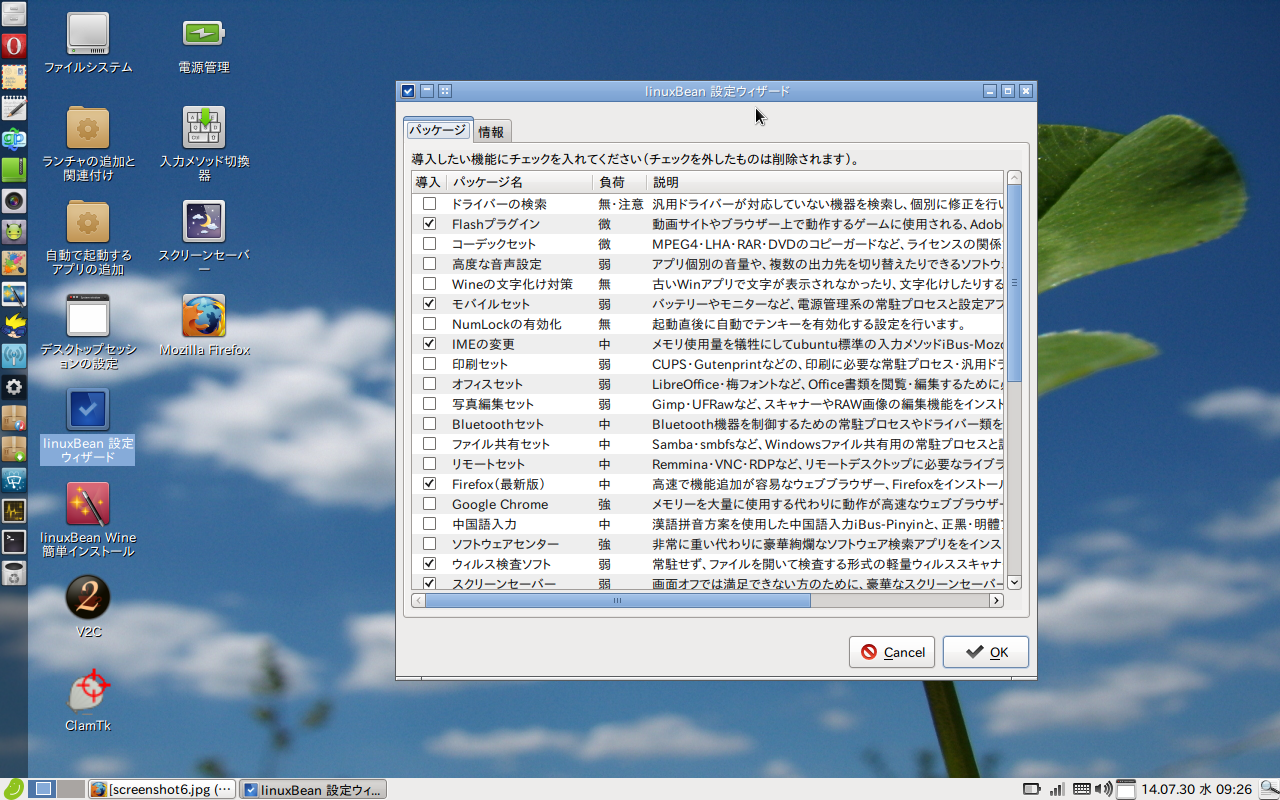The width and height of the screenshot is (1280, 800).
Task: Uncheck the モバイルセット checkbox
Action: click(x=429, y=304)
